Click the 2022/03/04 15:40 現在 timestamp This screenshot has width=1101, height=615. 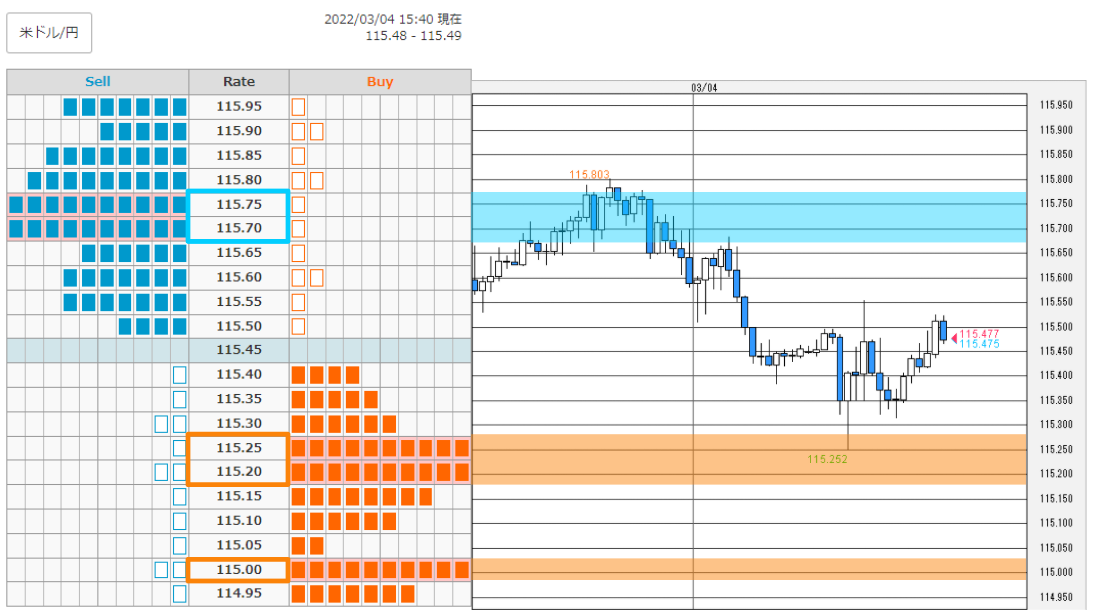393,19
